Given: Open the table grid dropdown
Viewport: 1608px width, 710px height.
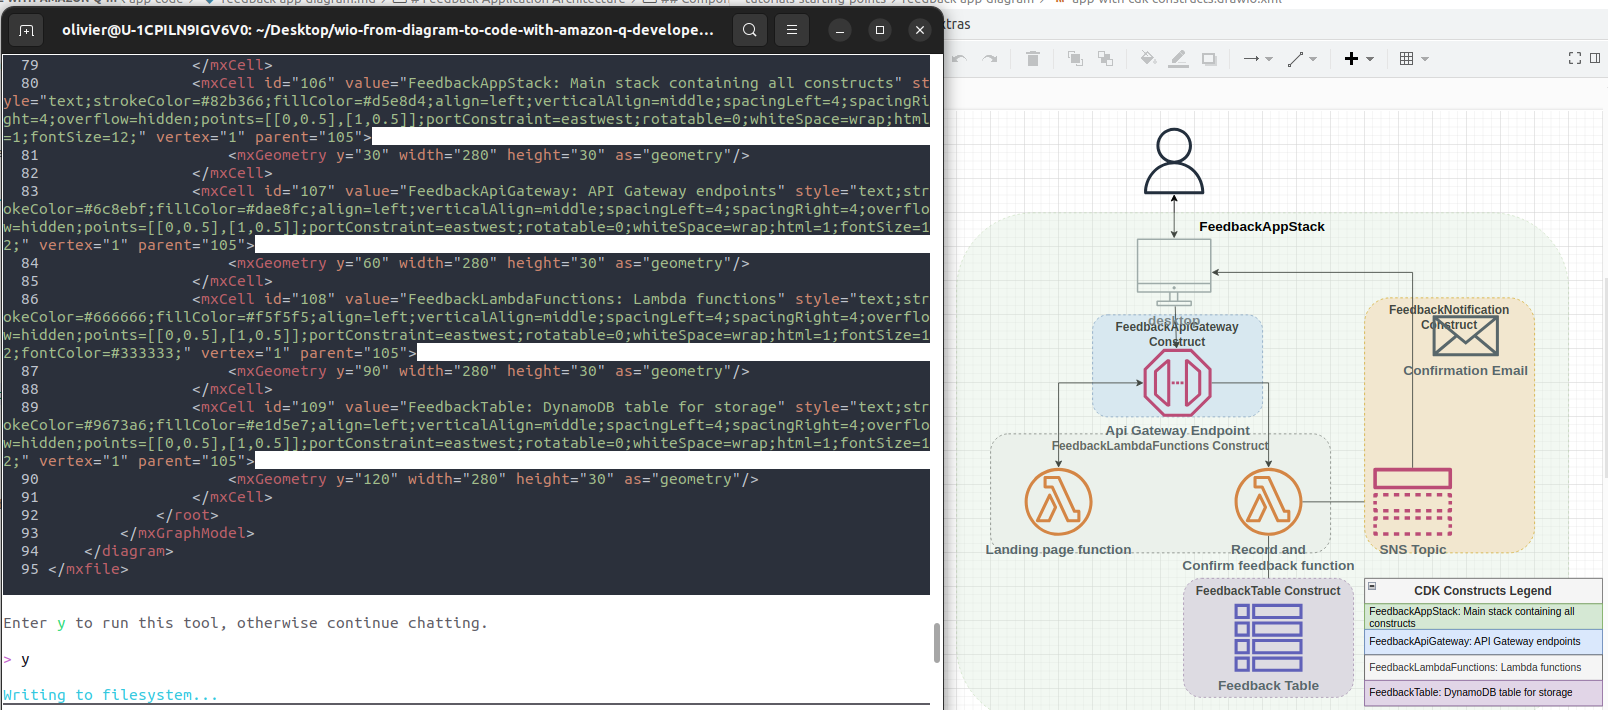Looking at the screenshot, I should coord(1414,59).
